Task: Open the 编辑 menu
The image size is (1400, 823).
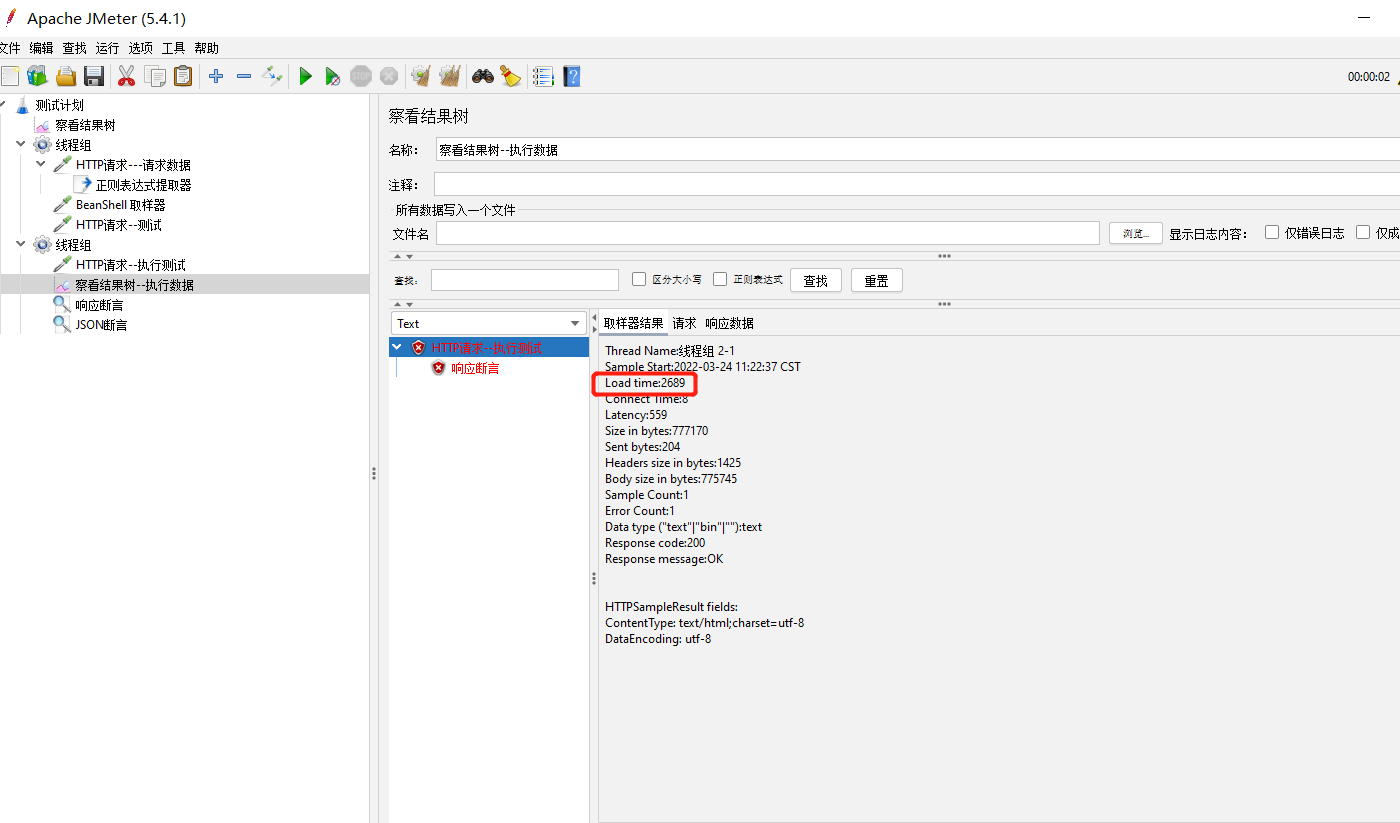Action: pos(41,48)
